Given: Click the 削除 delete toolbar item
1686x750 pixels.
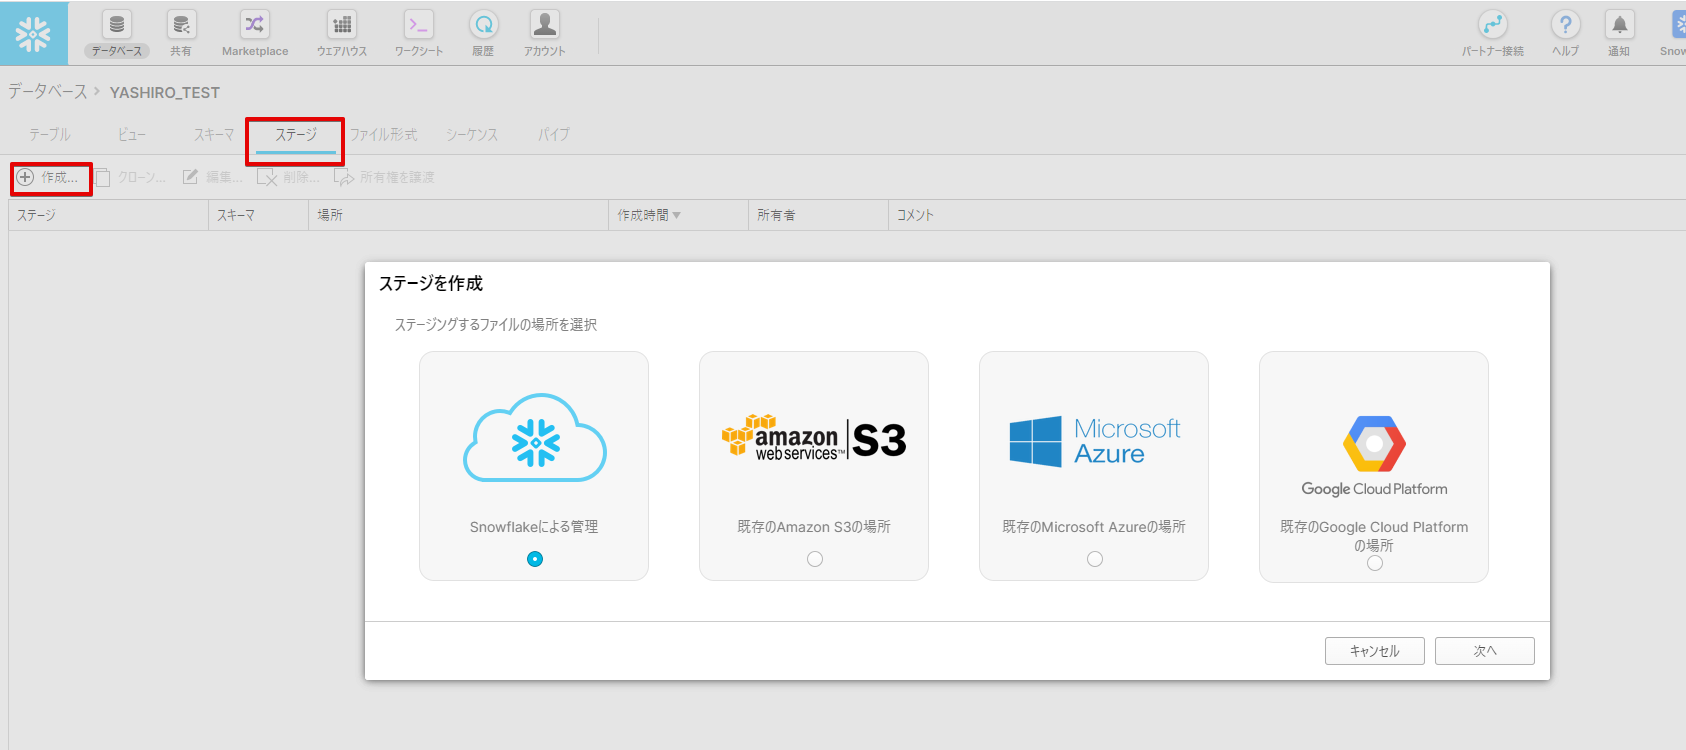Looking at the screenshot, I should 288,177.
